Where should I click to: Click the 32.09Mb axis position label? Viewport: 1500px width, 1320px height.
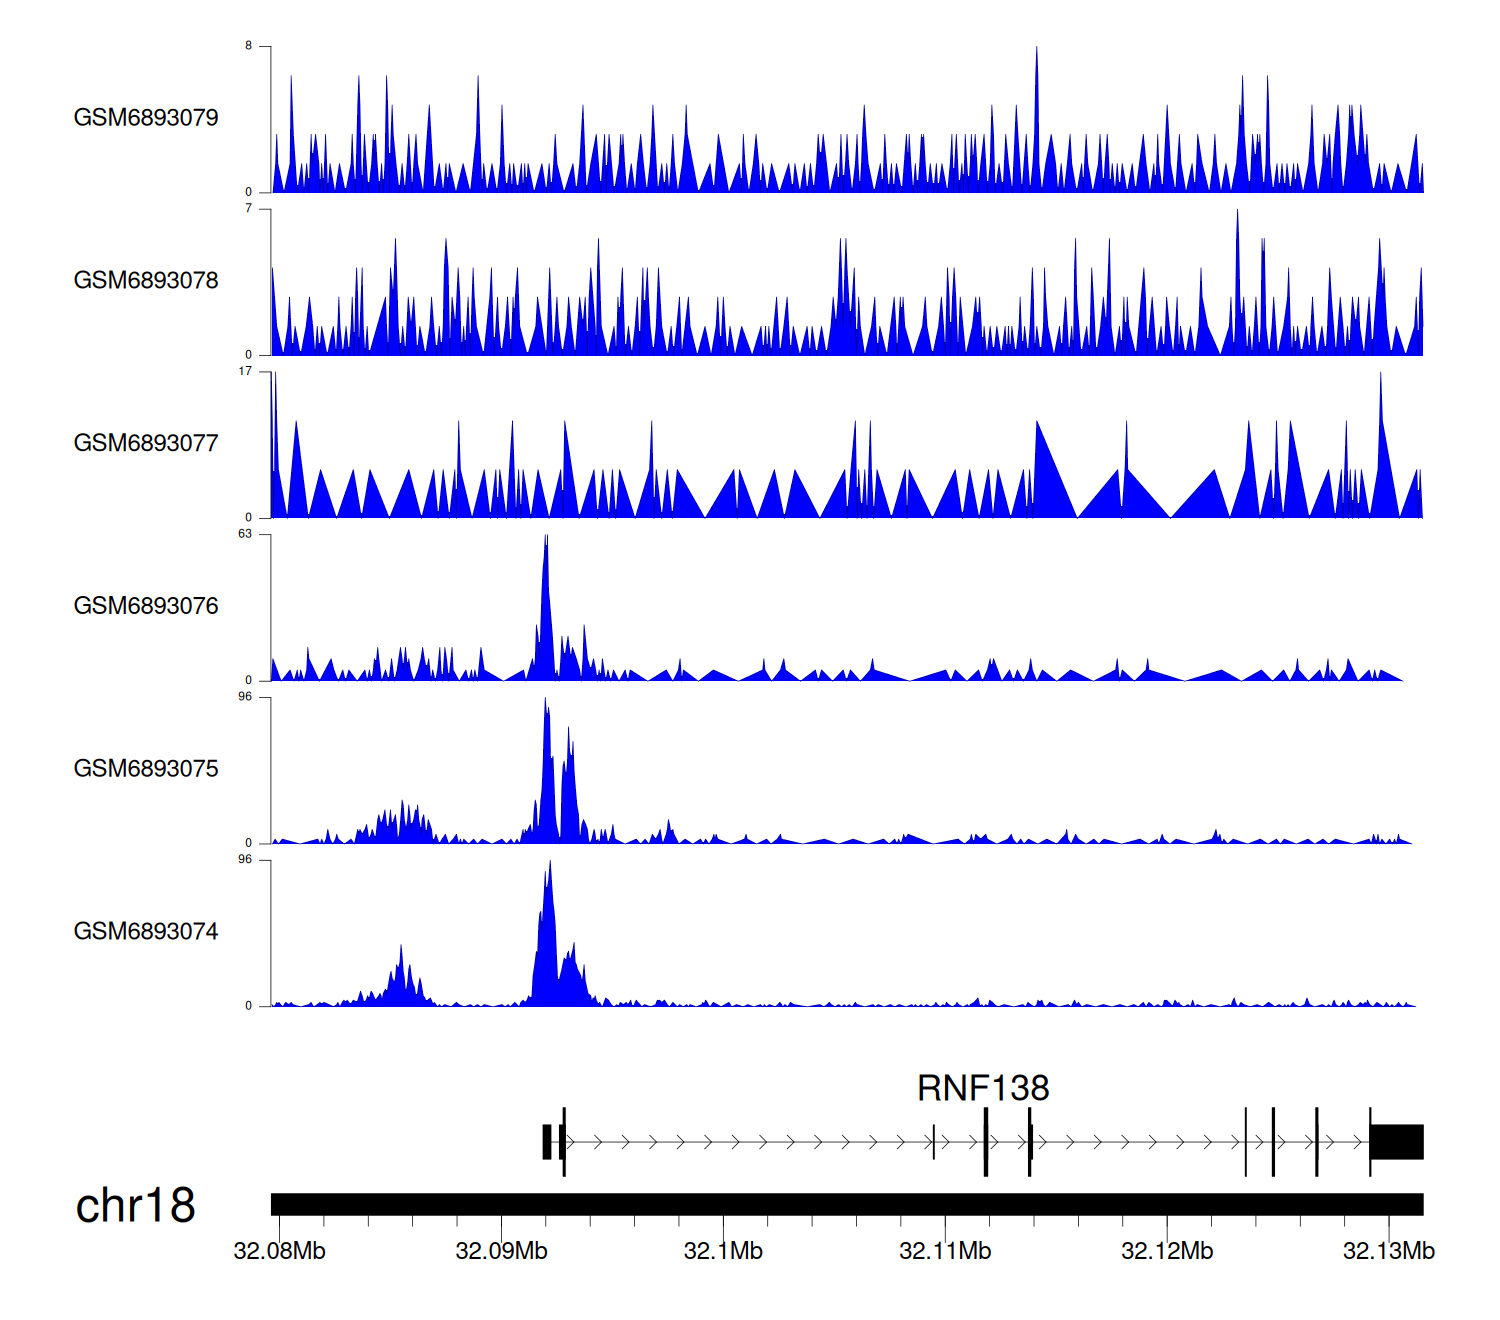(501, 1251)
